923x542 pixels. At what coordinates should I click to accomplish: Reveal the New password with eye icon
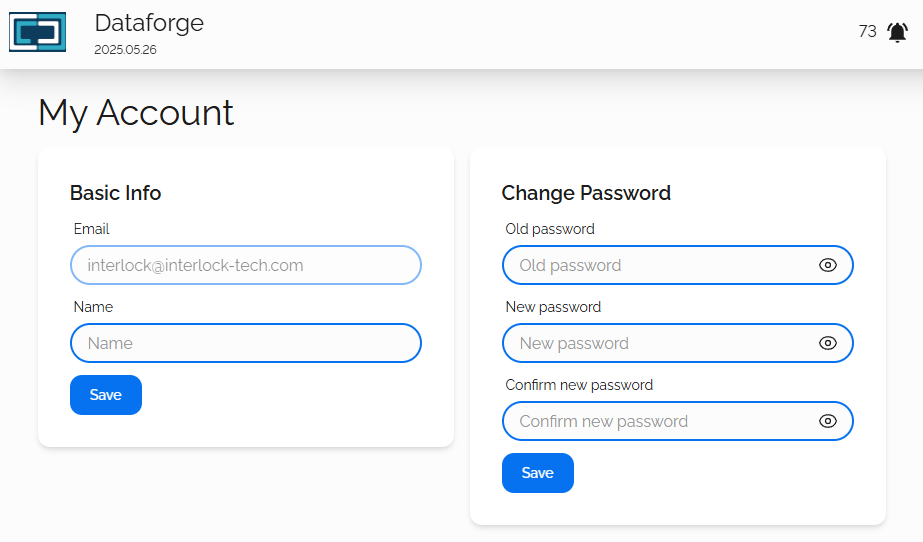click(827, 343)
